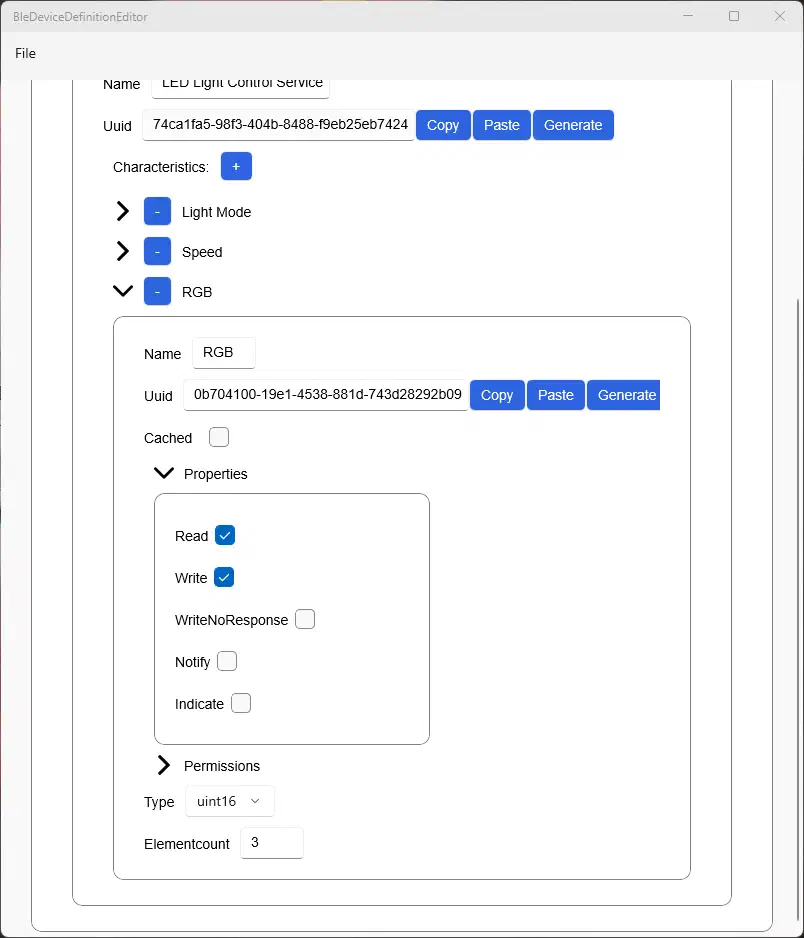Screen dimensions: 804x938
Task: Enable the Indicate property
Action: coord(241,703)
